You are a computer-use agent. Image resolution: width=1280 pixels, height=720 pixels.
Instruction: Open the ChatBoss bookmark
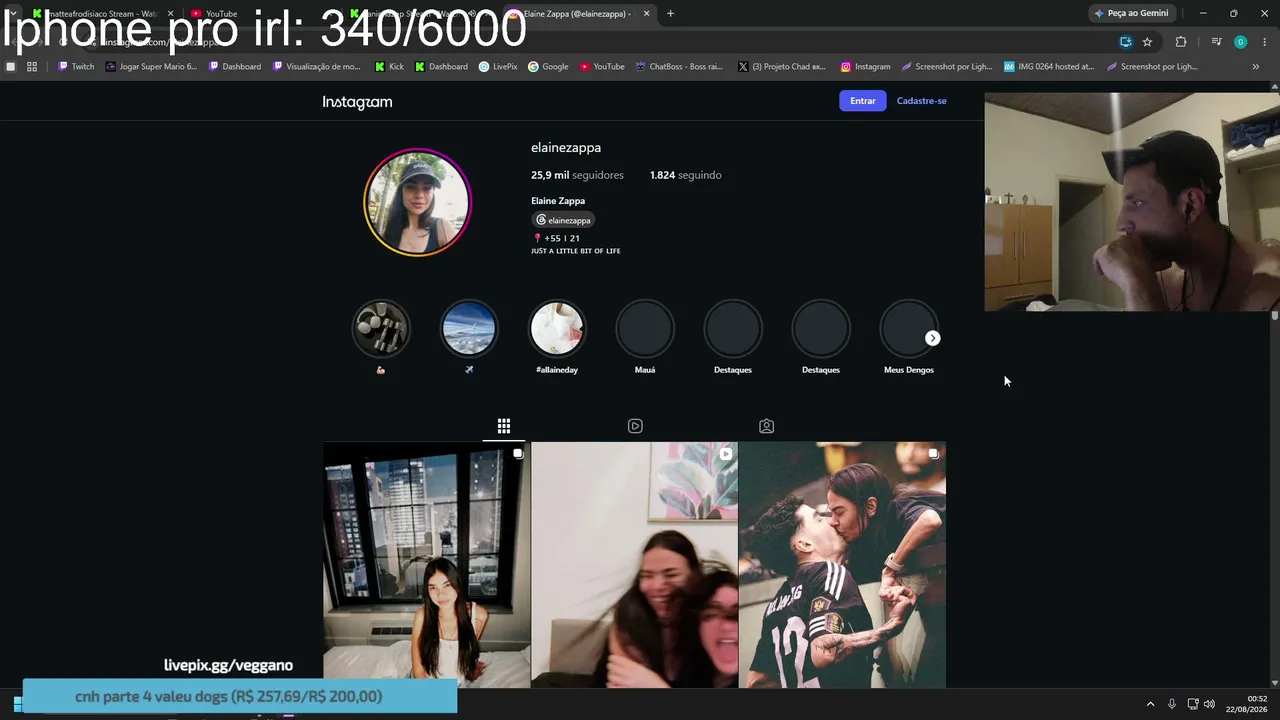click(x=679, y=67)
